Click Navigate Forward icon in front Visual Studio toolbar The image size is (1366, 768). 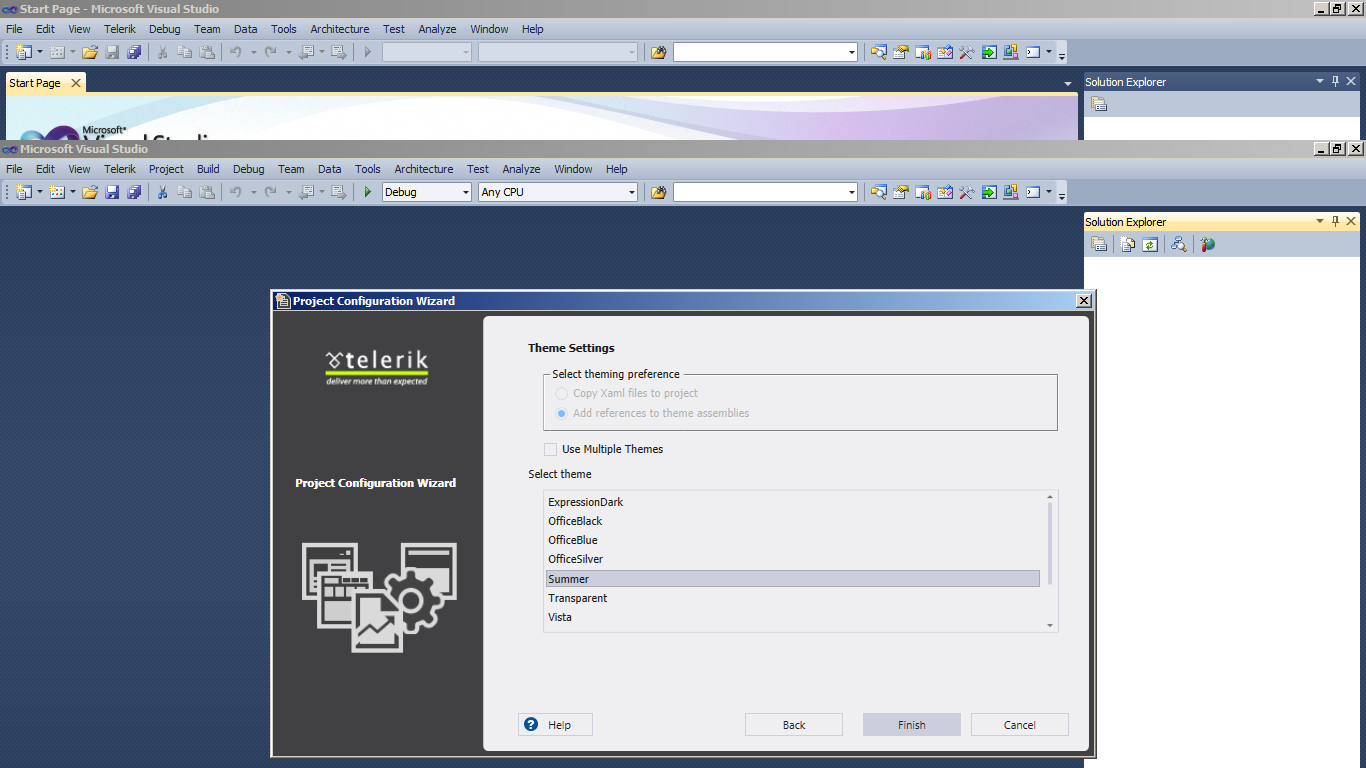[x=338, y=192]
